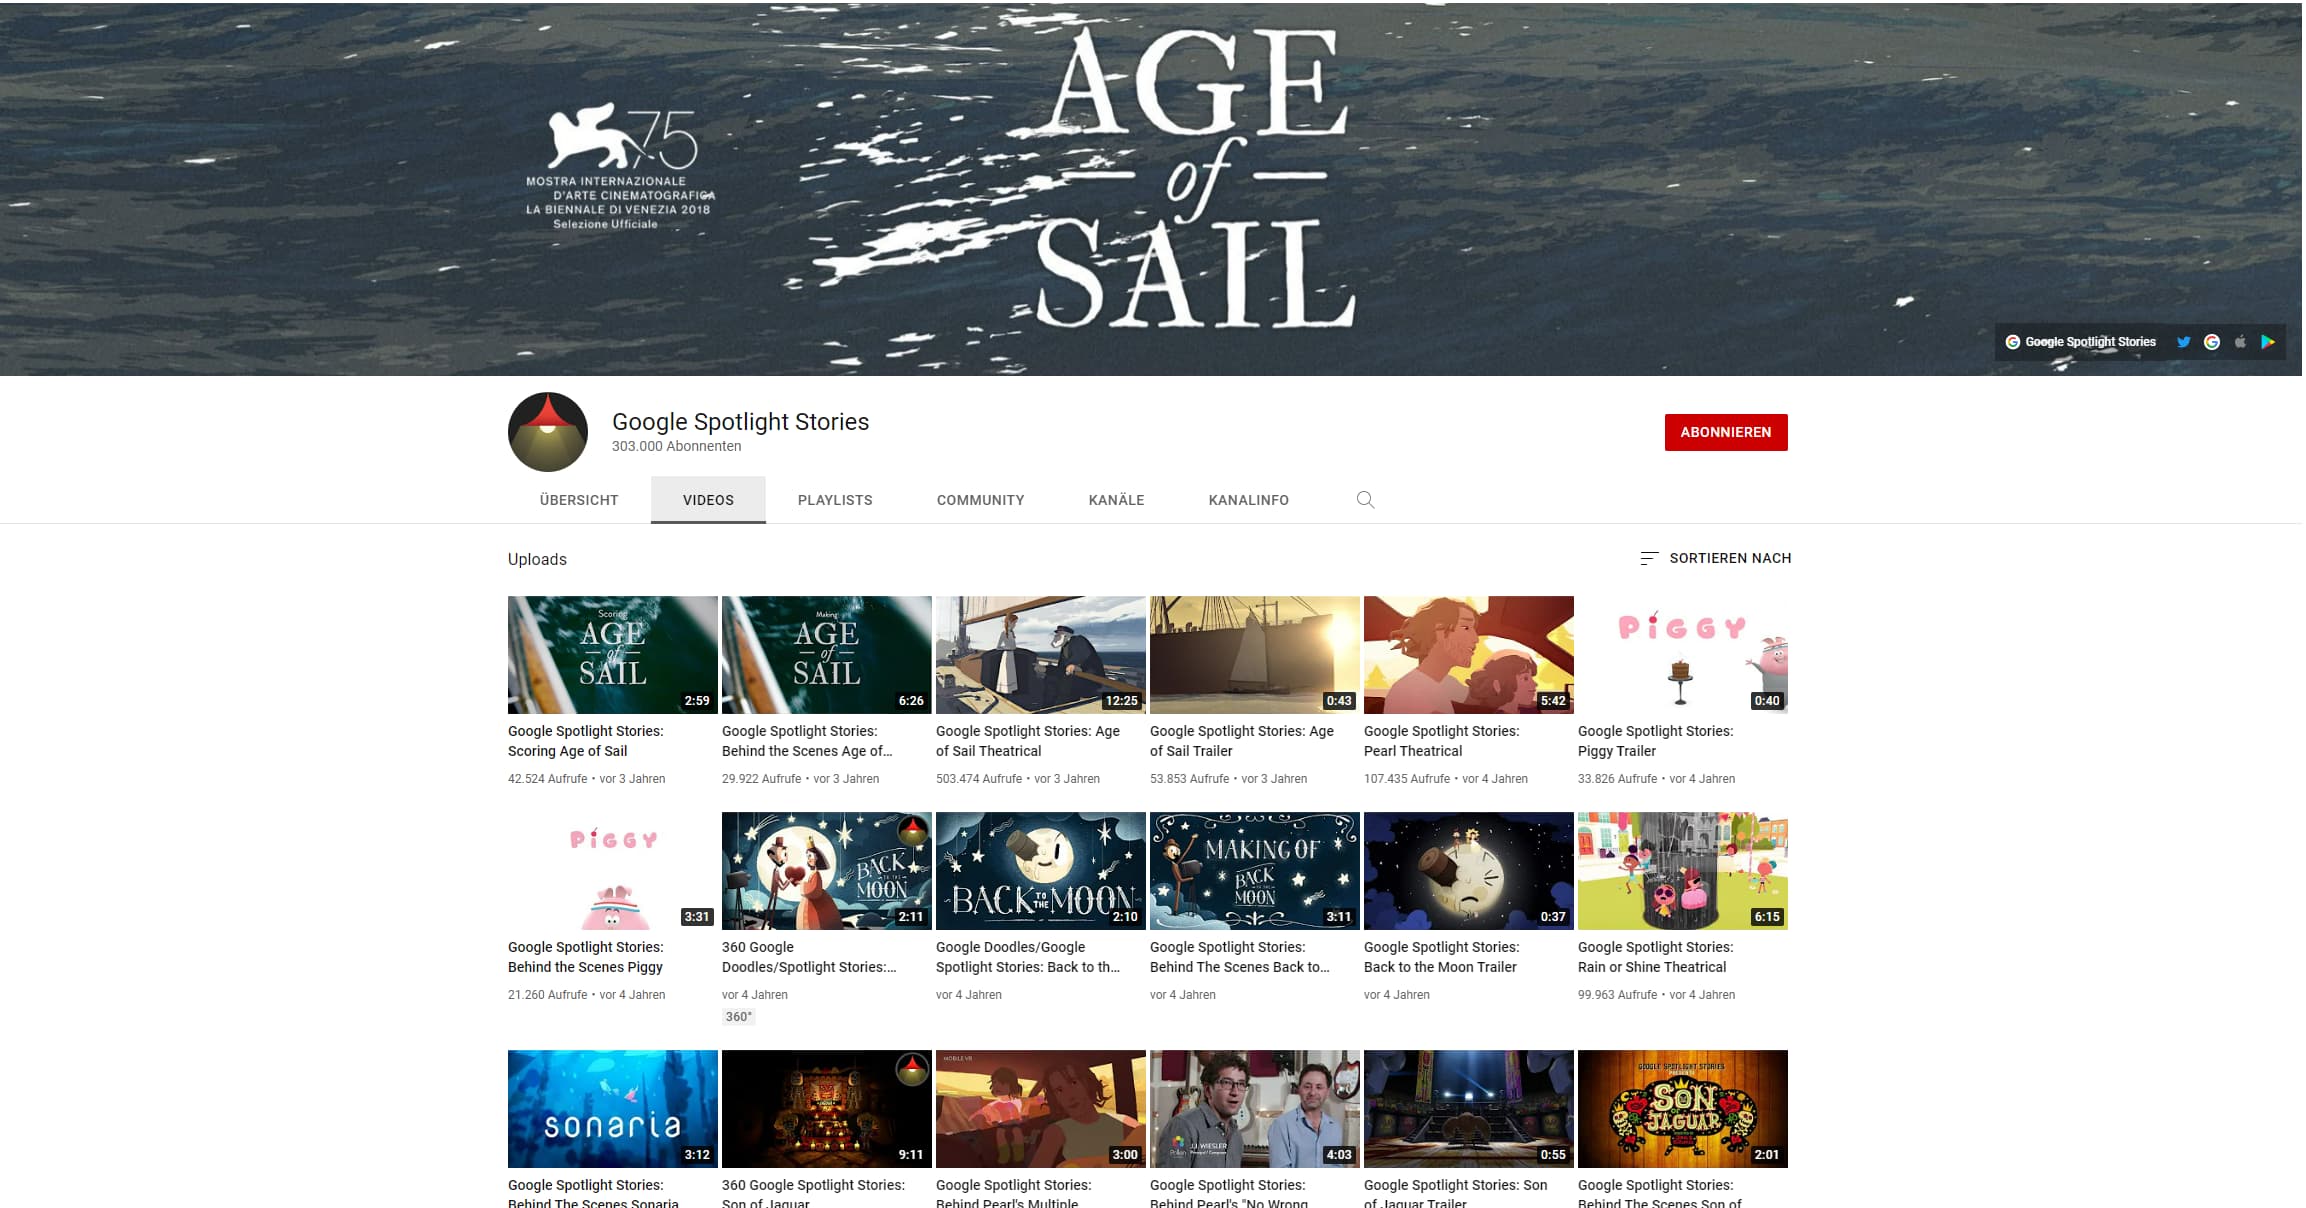Image resolution: width=2306 pixels, height=1208 pixels.
Task: Click the Google Spotlight Stories channel name
Action: click(740, 422)
